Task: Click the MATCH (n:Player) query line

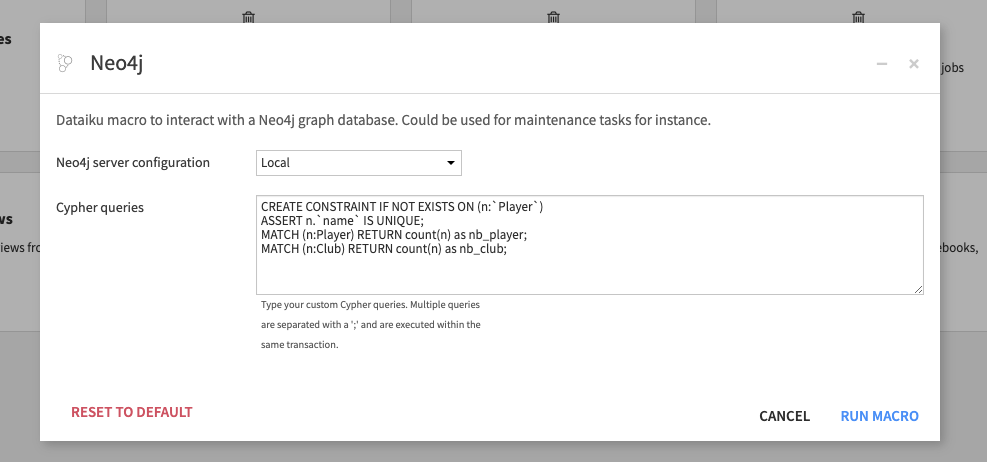Action: point(393,235)
